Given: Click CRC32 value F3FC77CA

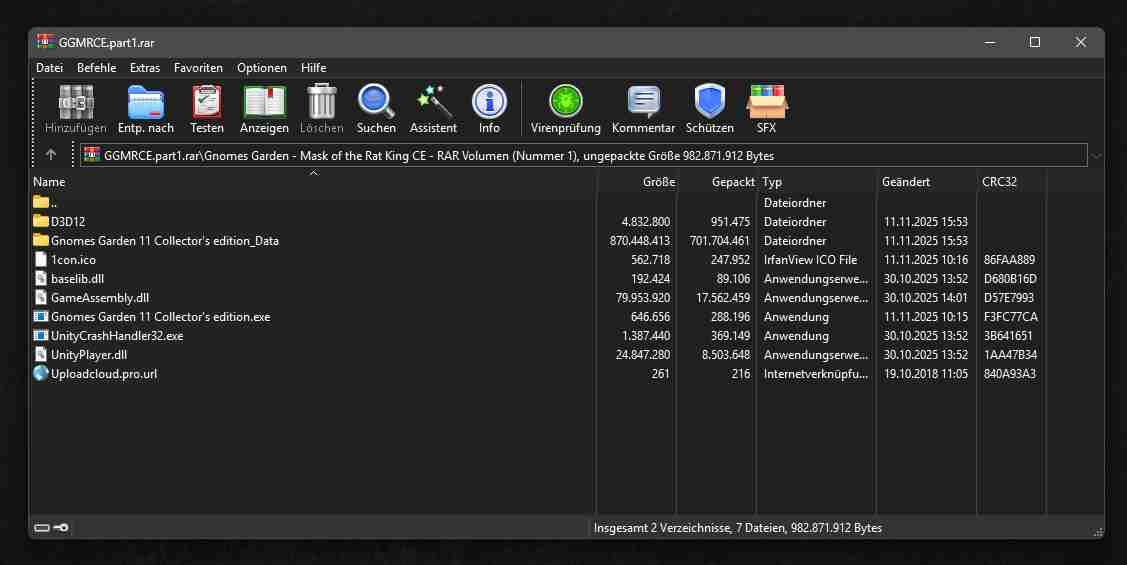Looking at the screenshot, I should click(1010, 316).
